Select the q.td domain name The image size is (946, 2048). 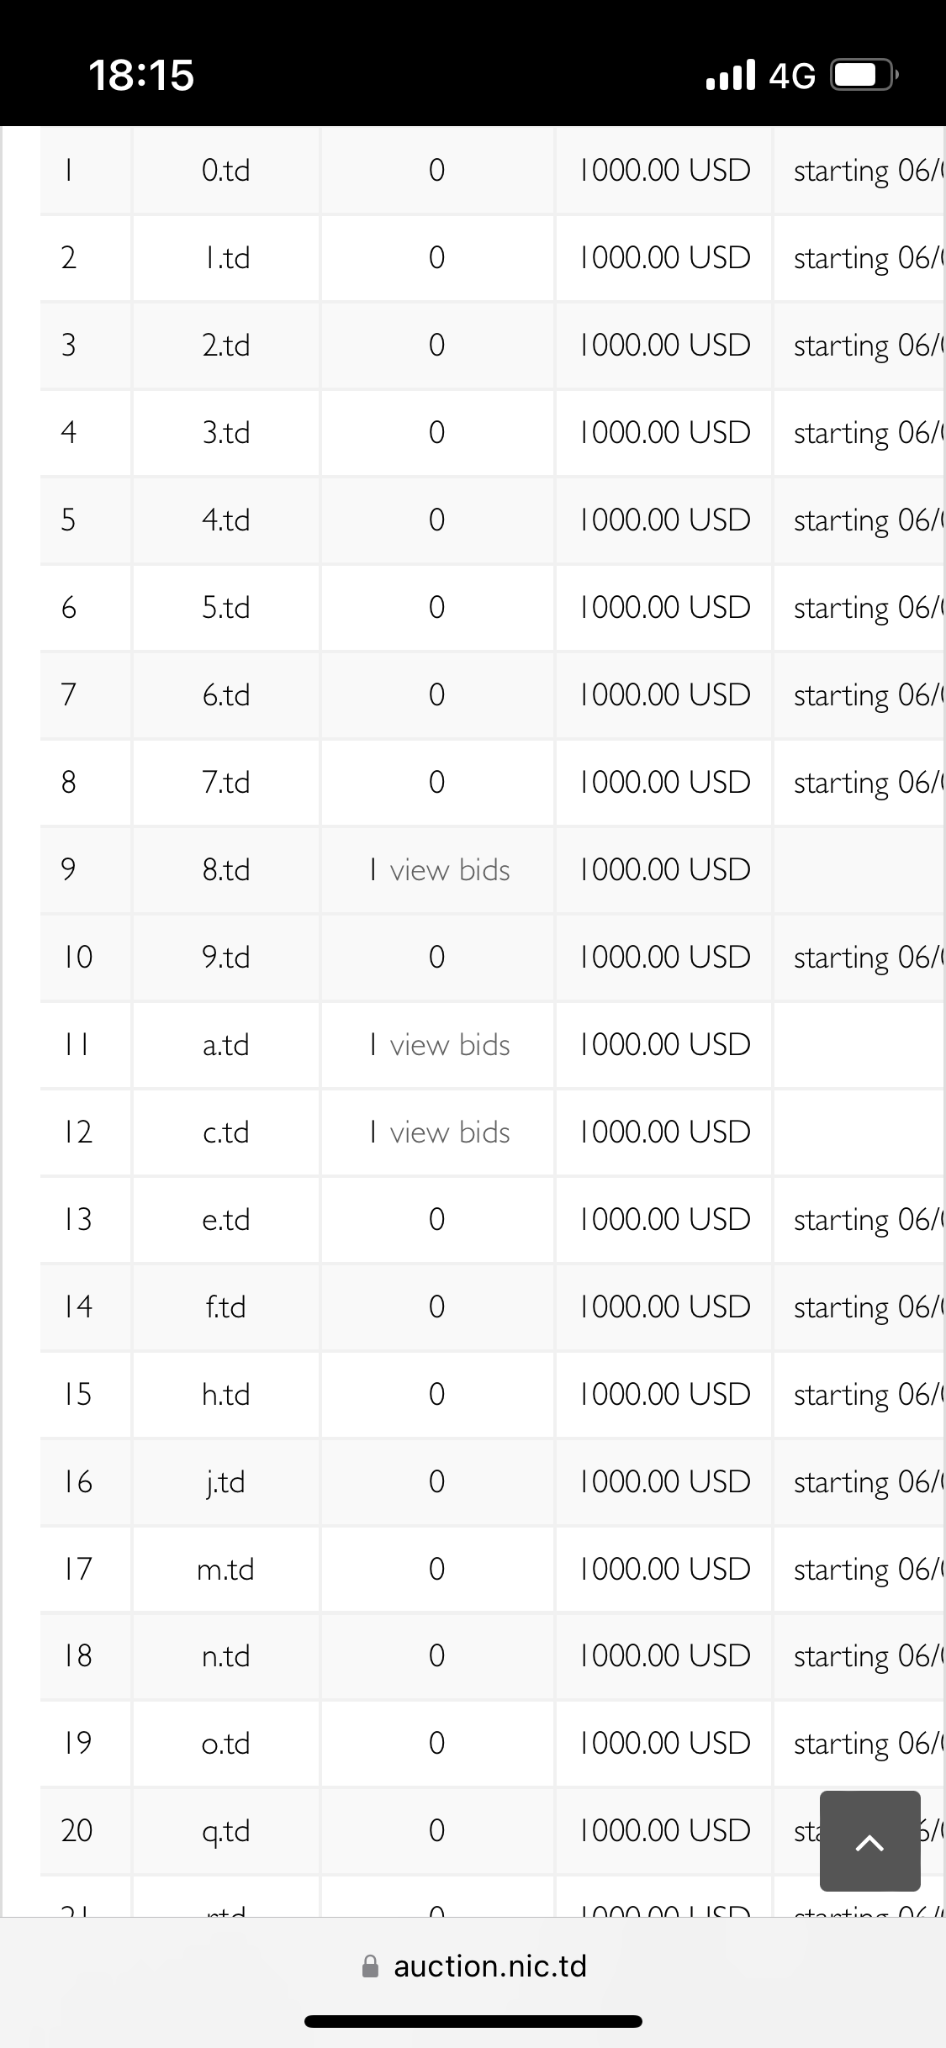pos(226,1831)
